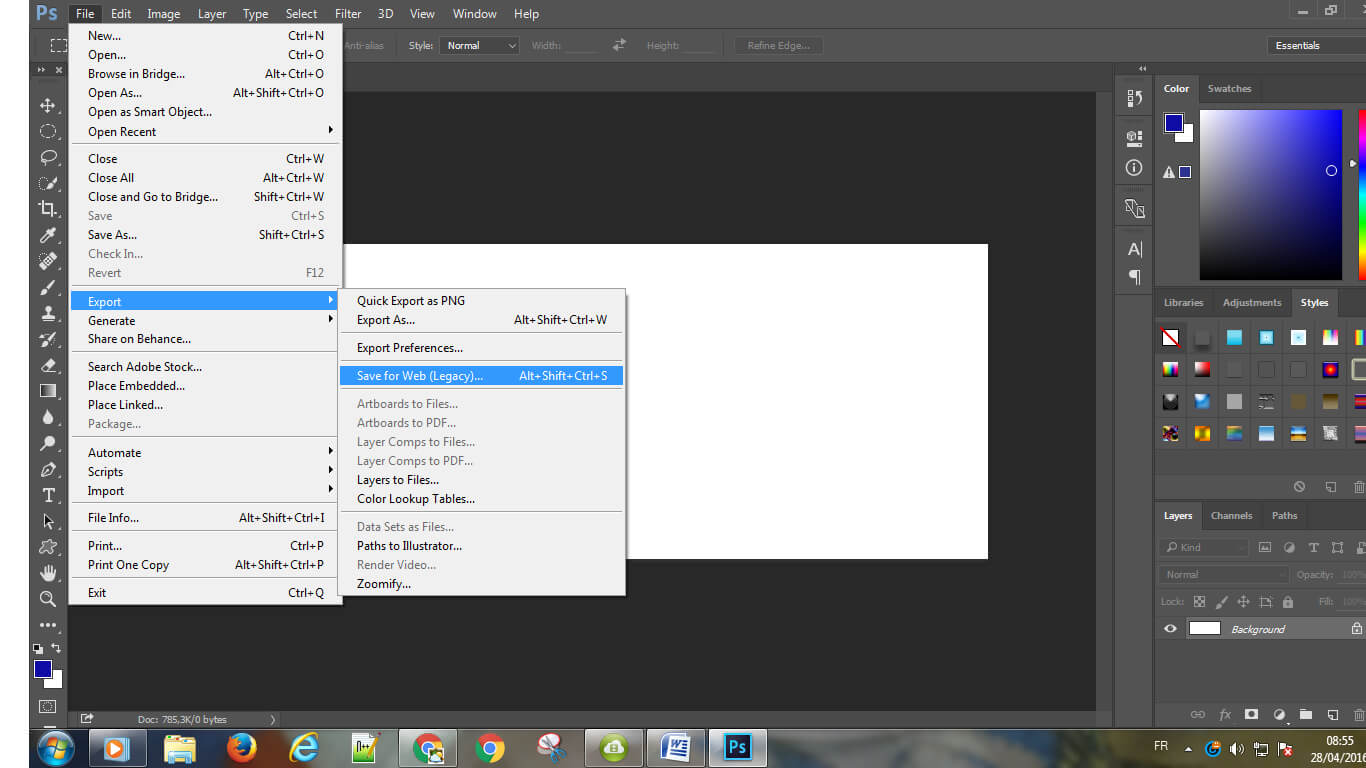Toggle type layer filter icon
Screen dimensions: 1366x768
(1313, 547)
